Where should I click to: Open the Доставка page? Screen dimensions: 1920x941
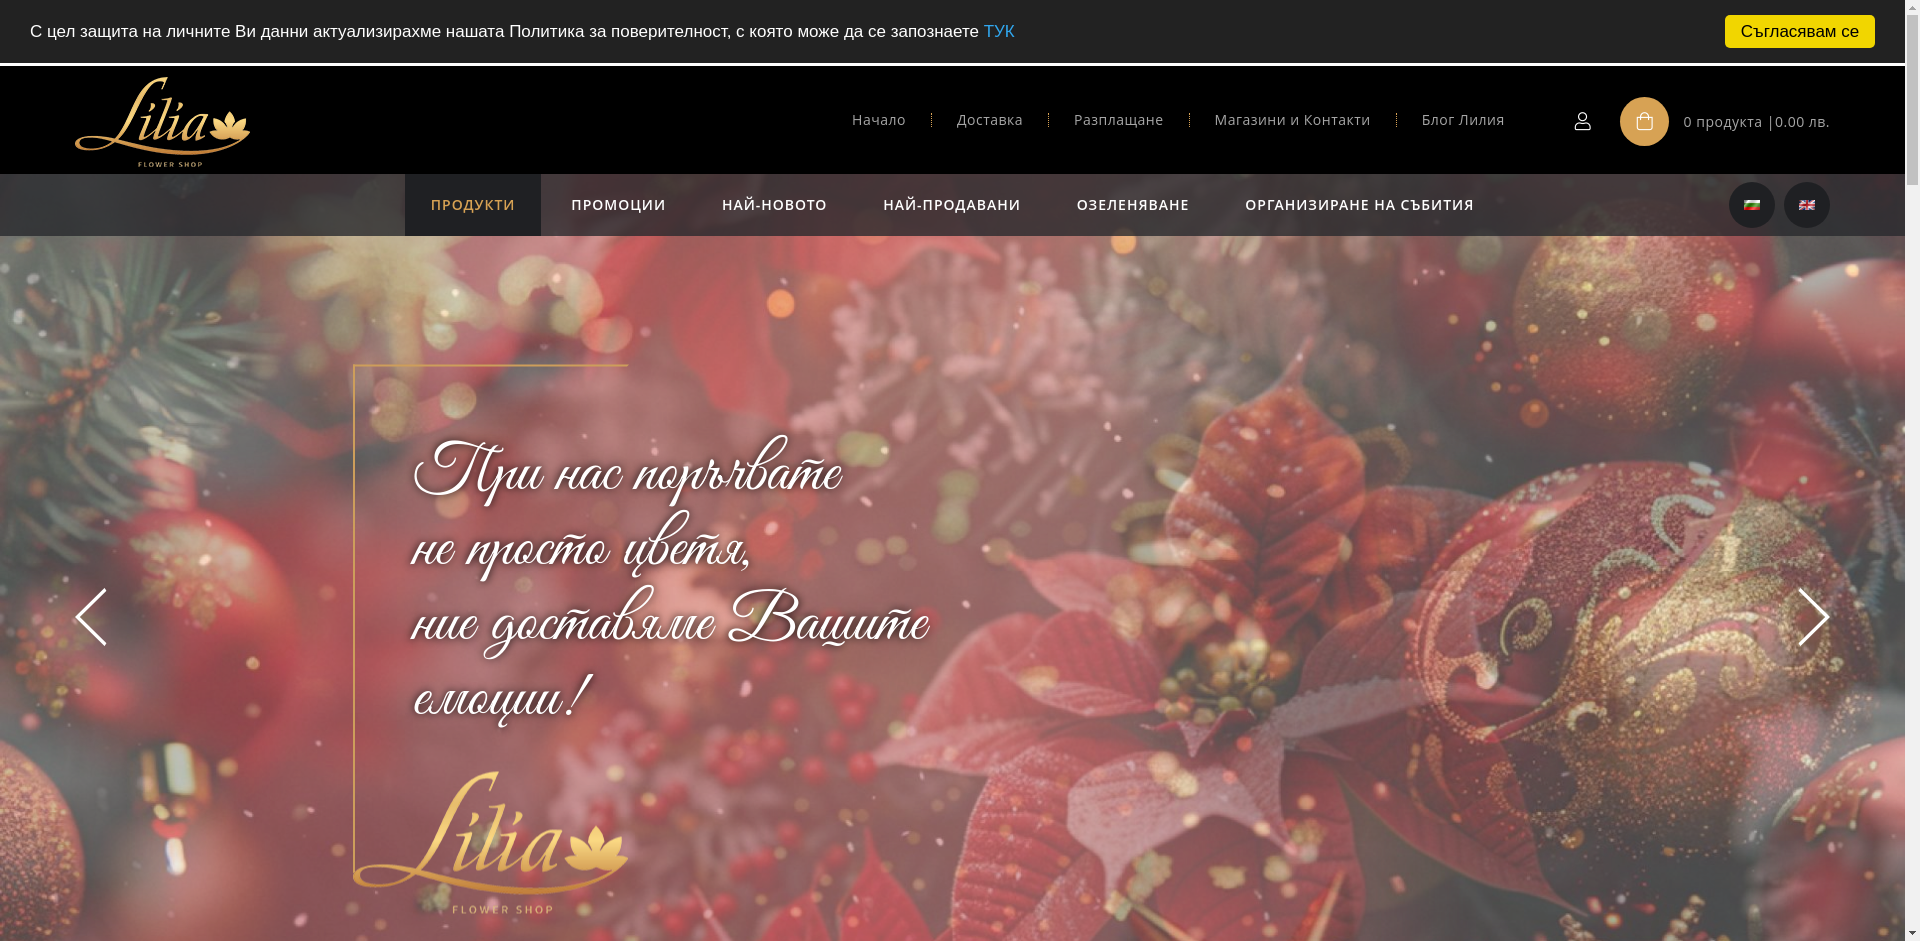[988, 120]
